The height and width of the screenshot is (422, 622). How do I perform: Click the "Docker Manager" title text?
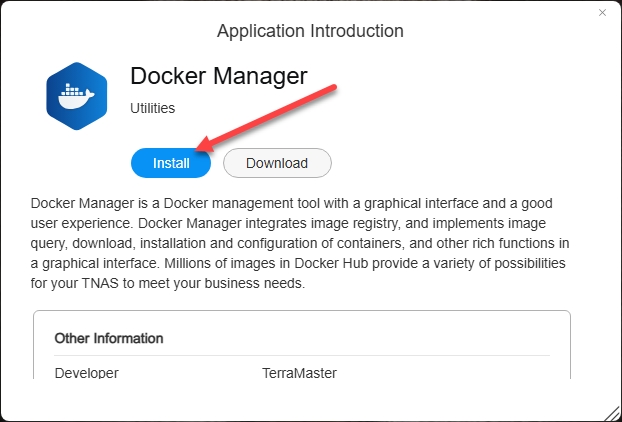click(x=219, y=76)
